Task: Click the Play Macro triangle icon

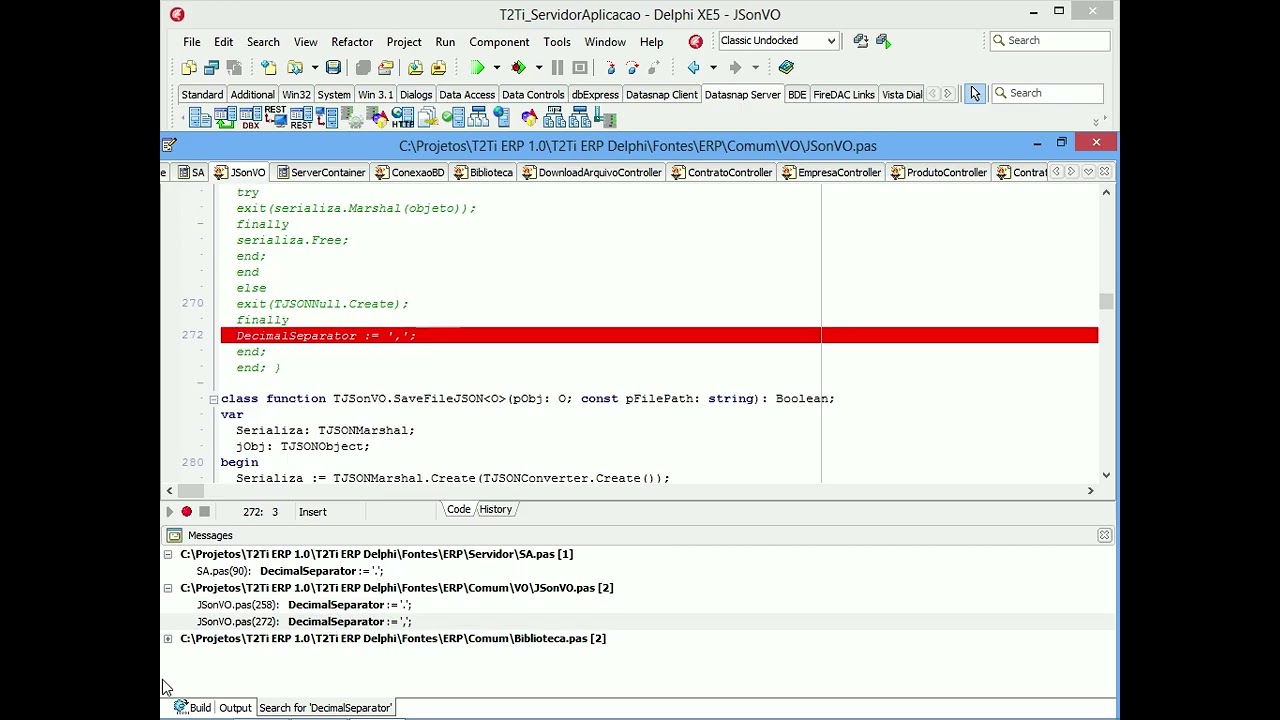Action: click(169, 511)
